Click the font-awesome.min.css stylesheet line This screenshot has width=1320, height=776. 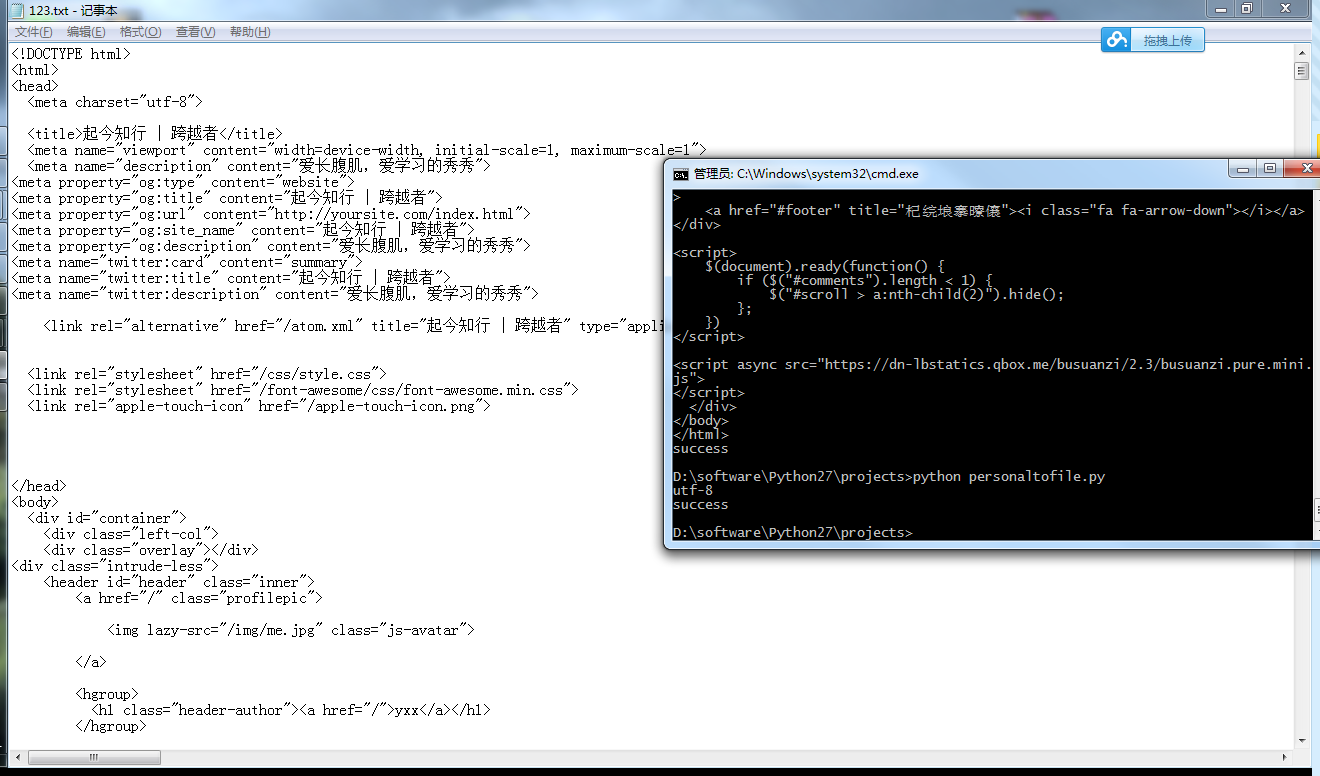click(x=303, y=390)
